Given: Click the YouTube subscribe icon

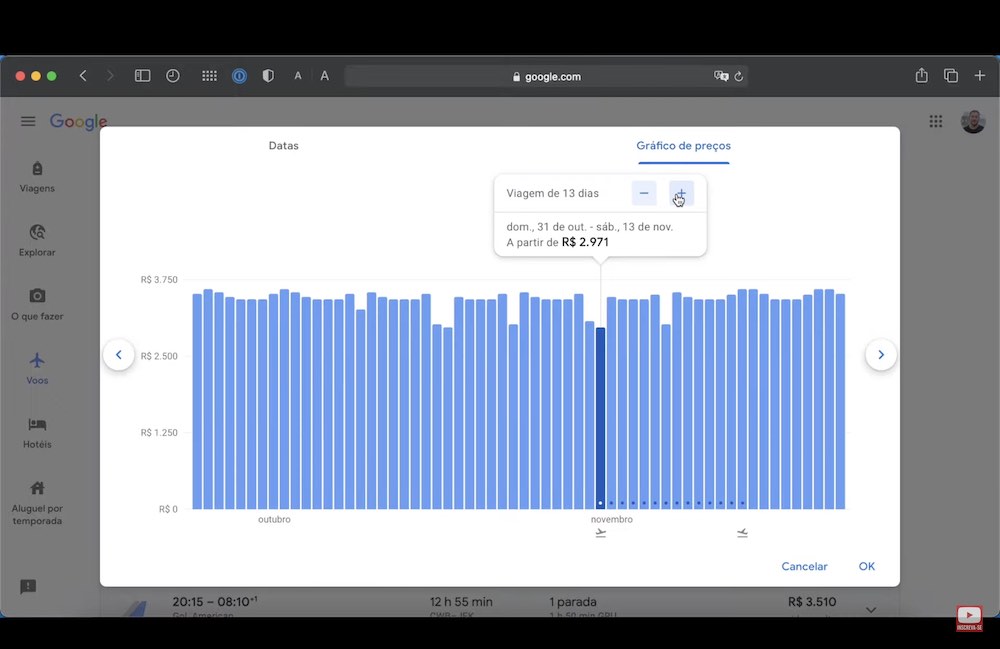Looking at the screenshot, I should (969, 618).
